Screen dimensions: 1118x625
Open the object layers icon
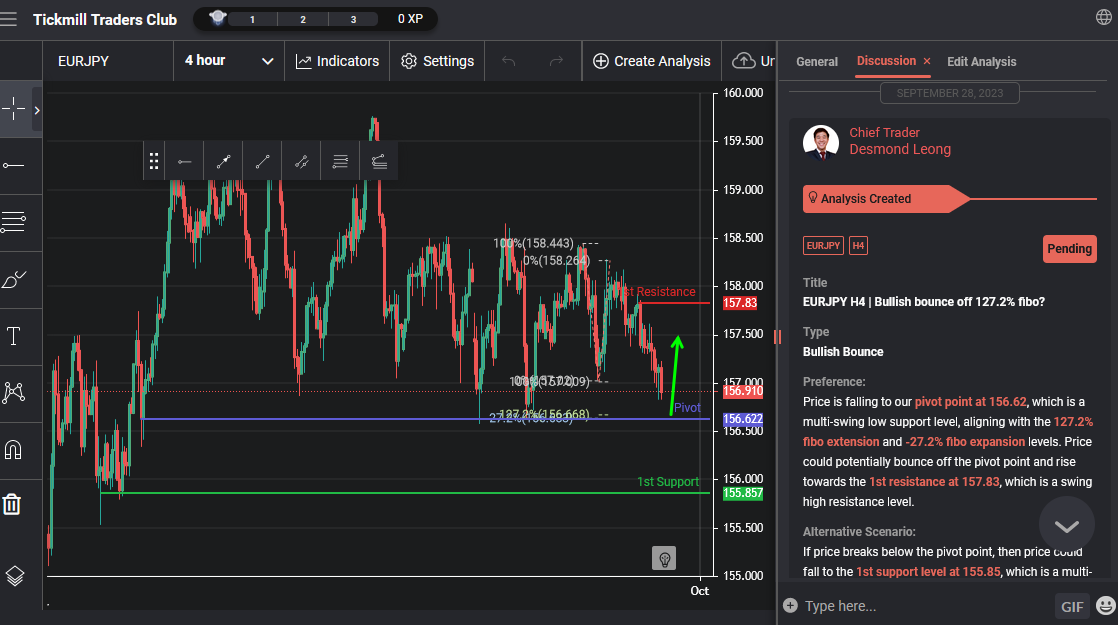point(15,576)
